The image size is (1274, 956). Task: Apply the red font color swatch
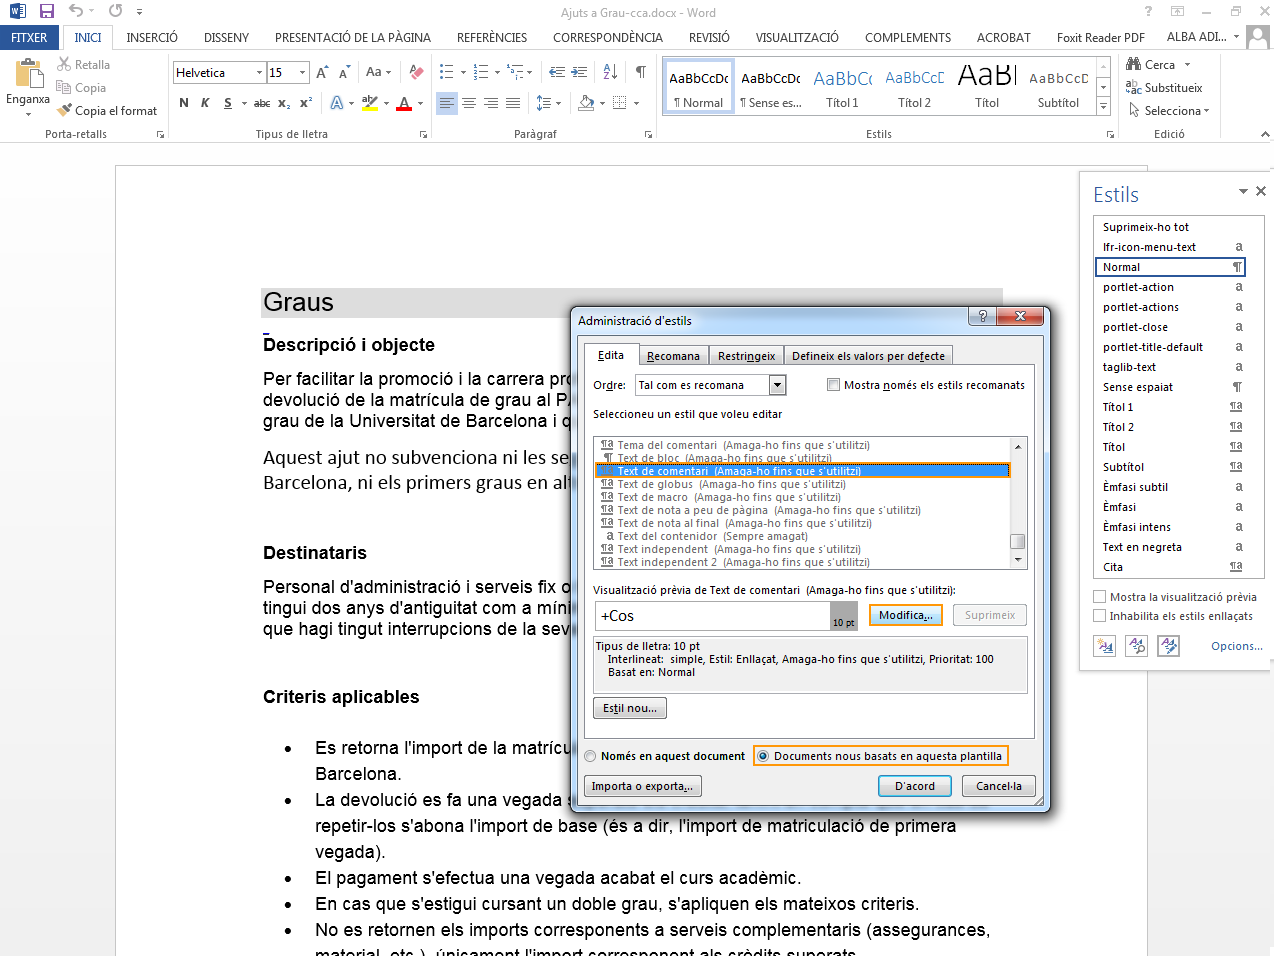404,103
